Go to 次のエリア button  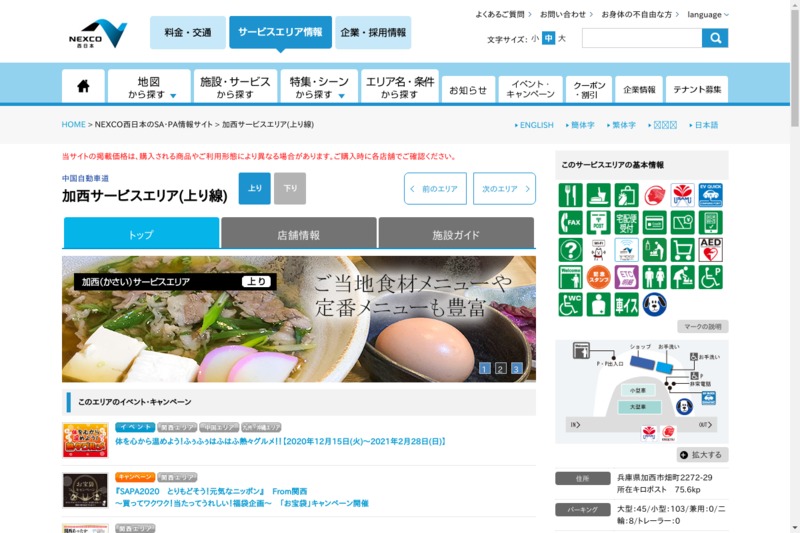coord(503,188)
